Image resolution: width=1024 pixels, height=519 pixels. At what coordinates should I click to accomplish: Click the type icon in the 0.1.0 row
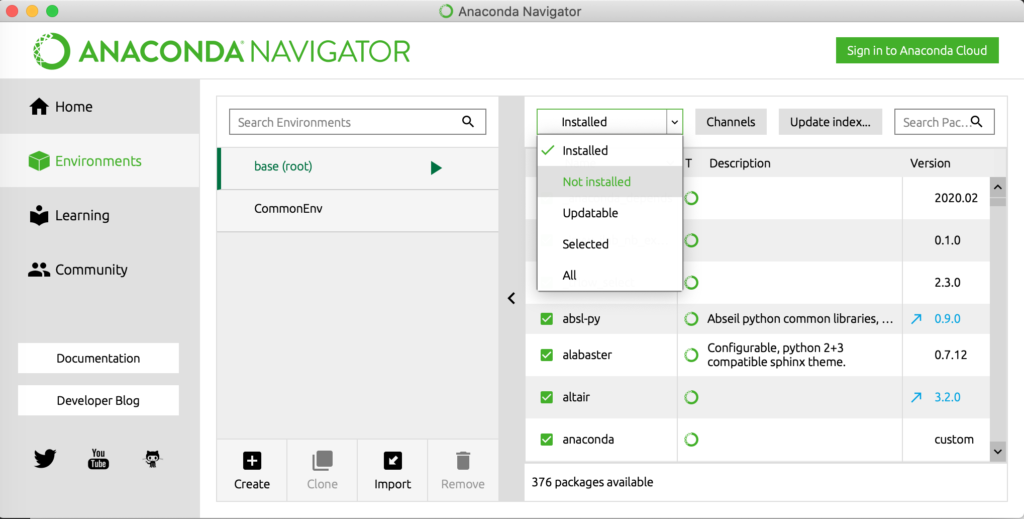[x=691, y=240]
